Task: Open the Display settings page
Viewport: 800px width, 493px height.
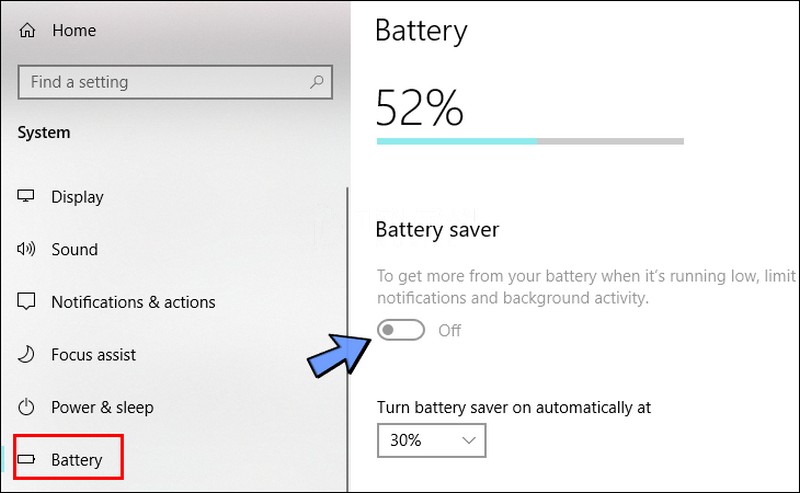Action: 77,197
